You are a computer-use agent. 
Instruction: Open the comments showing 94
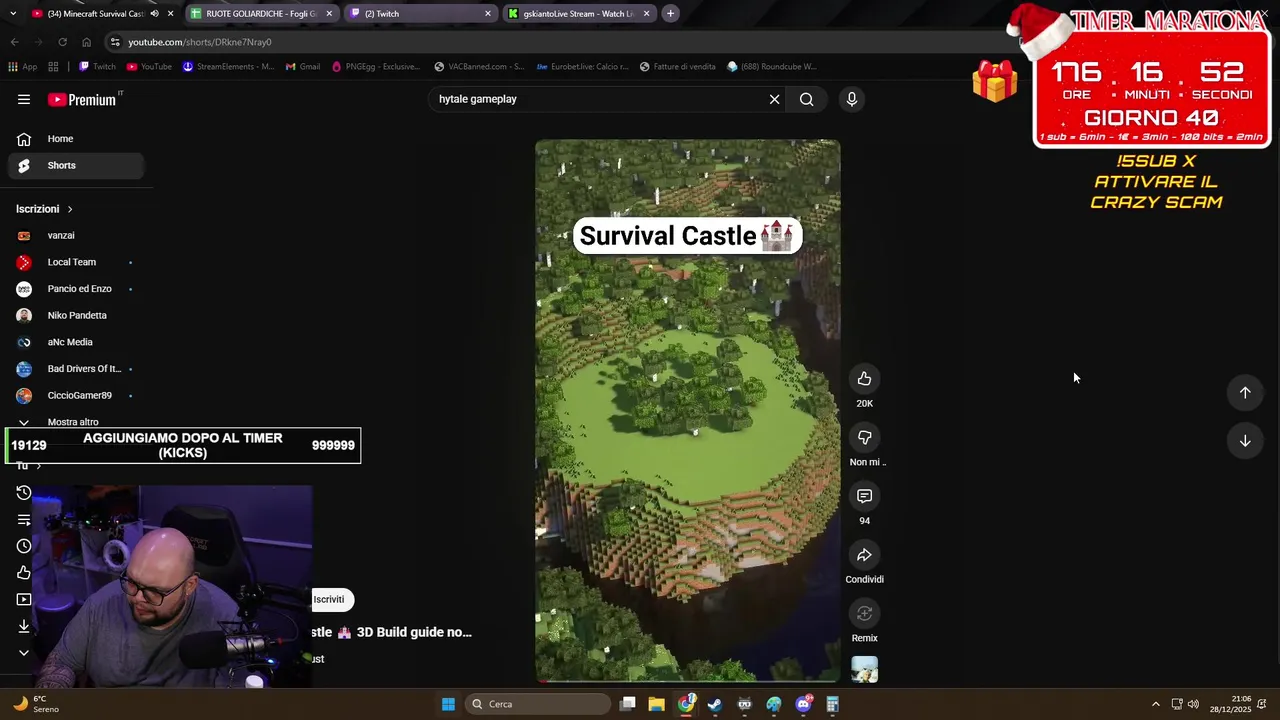[x=864, y=496]
